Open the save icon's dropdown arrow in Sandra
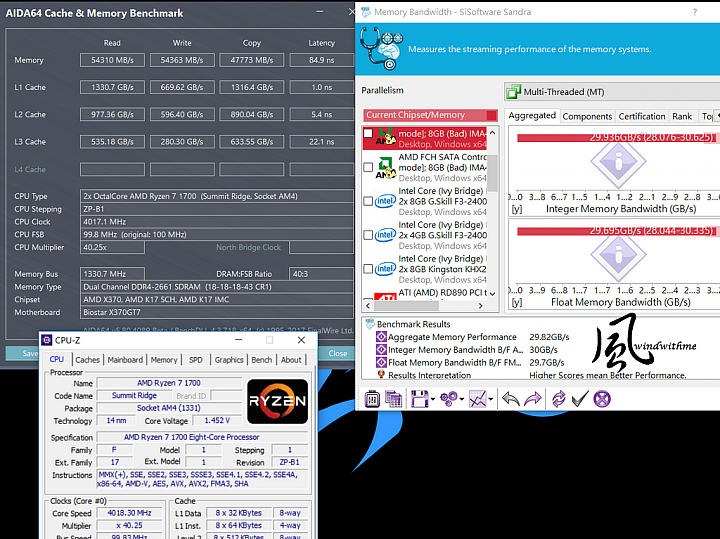Screen dimensions: 720x539 coord(433,399)
